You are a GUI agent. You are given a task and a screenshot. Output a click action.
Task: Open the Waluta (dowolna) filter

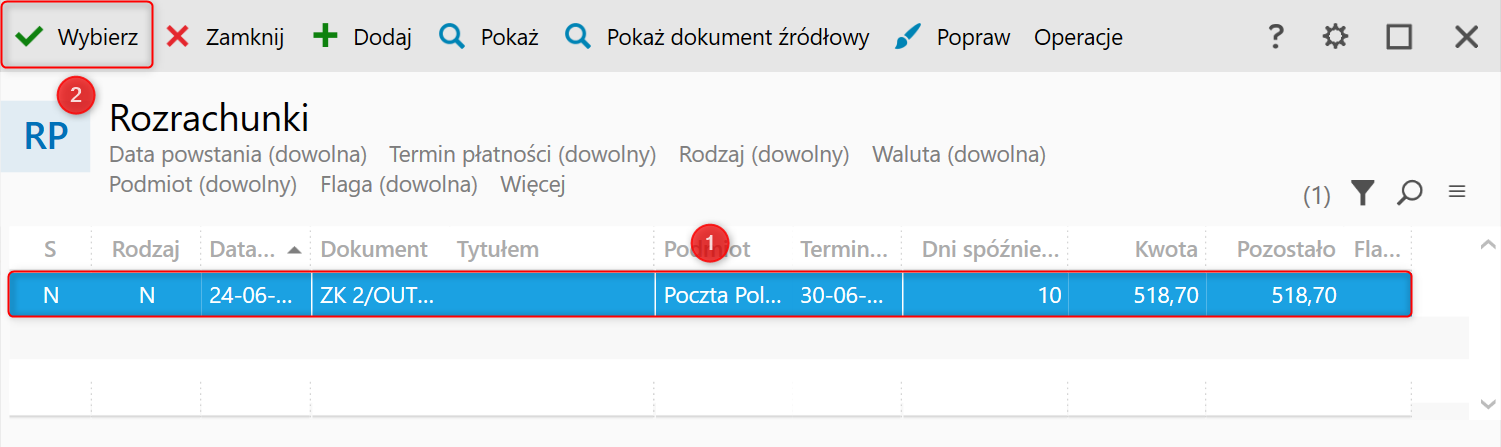coord(958,155)
